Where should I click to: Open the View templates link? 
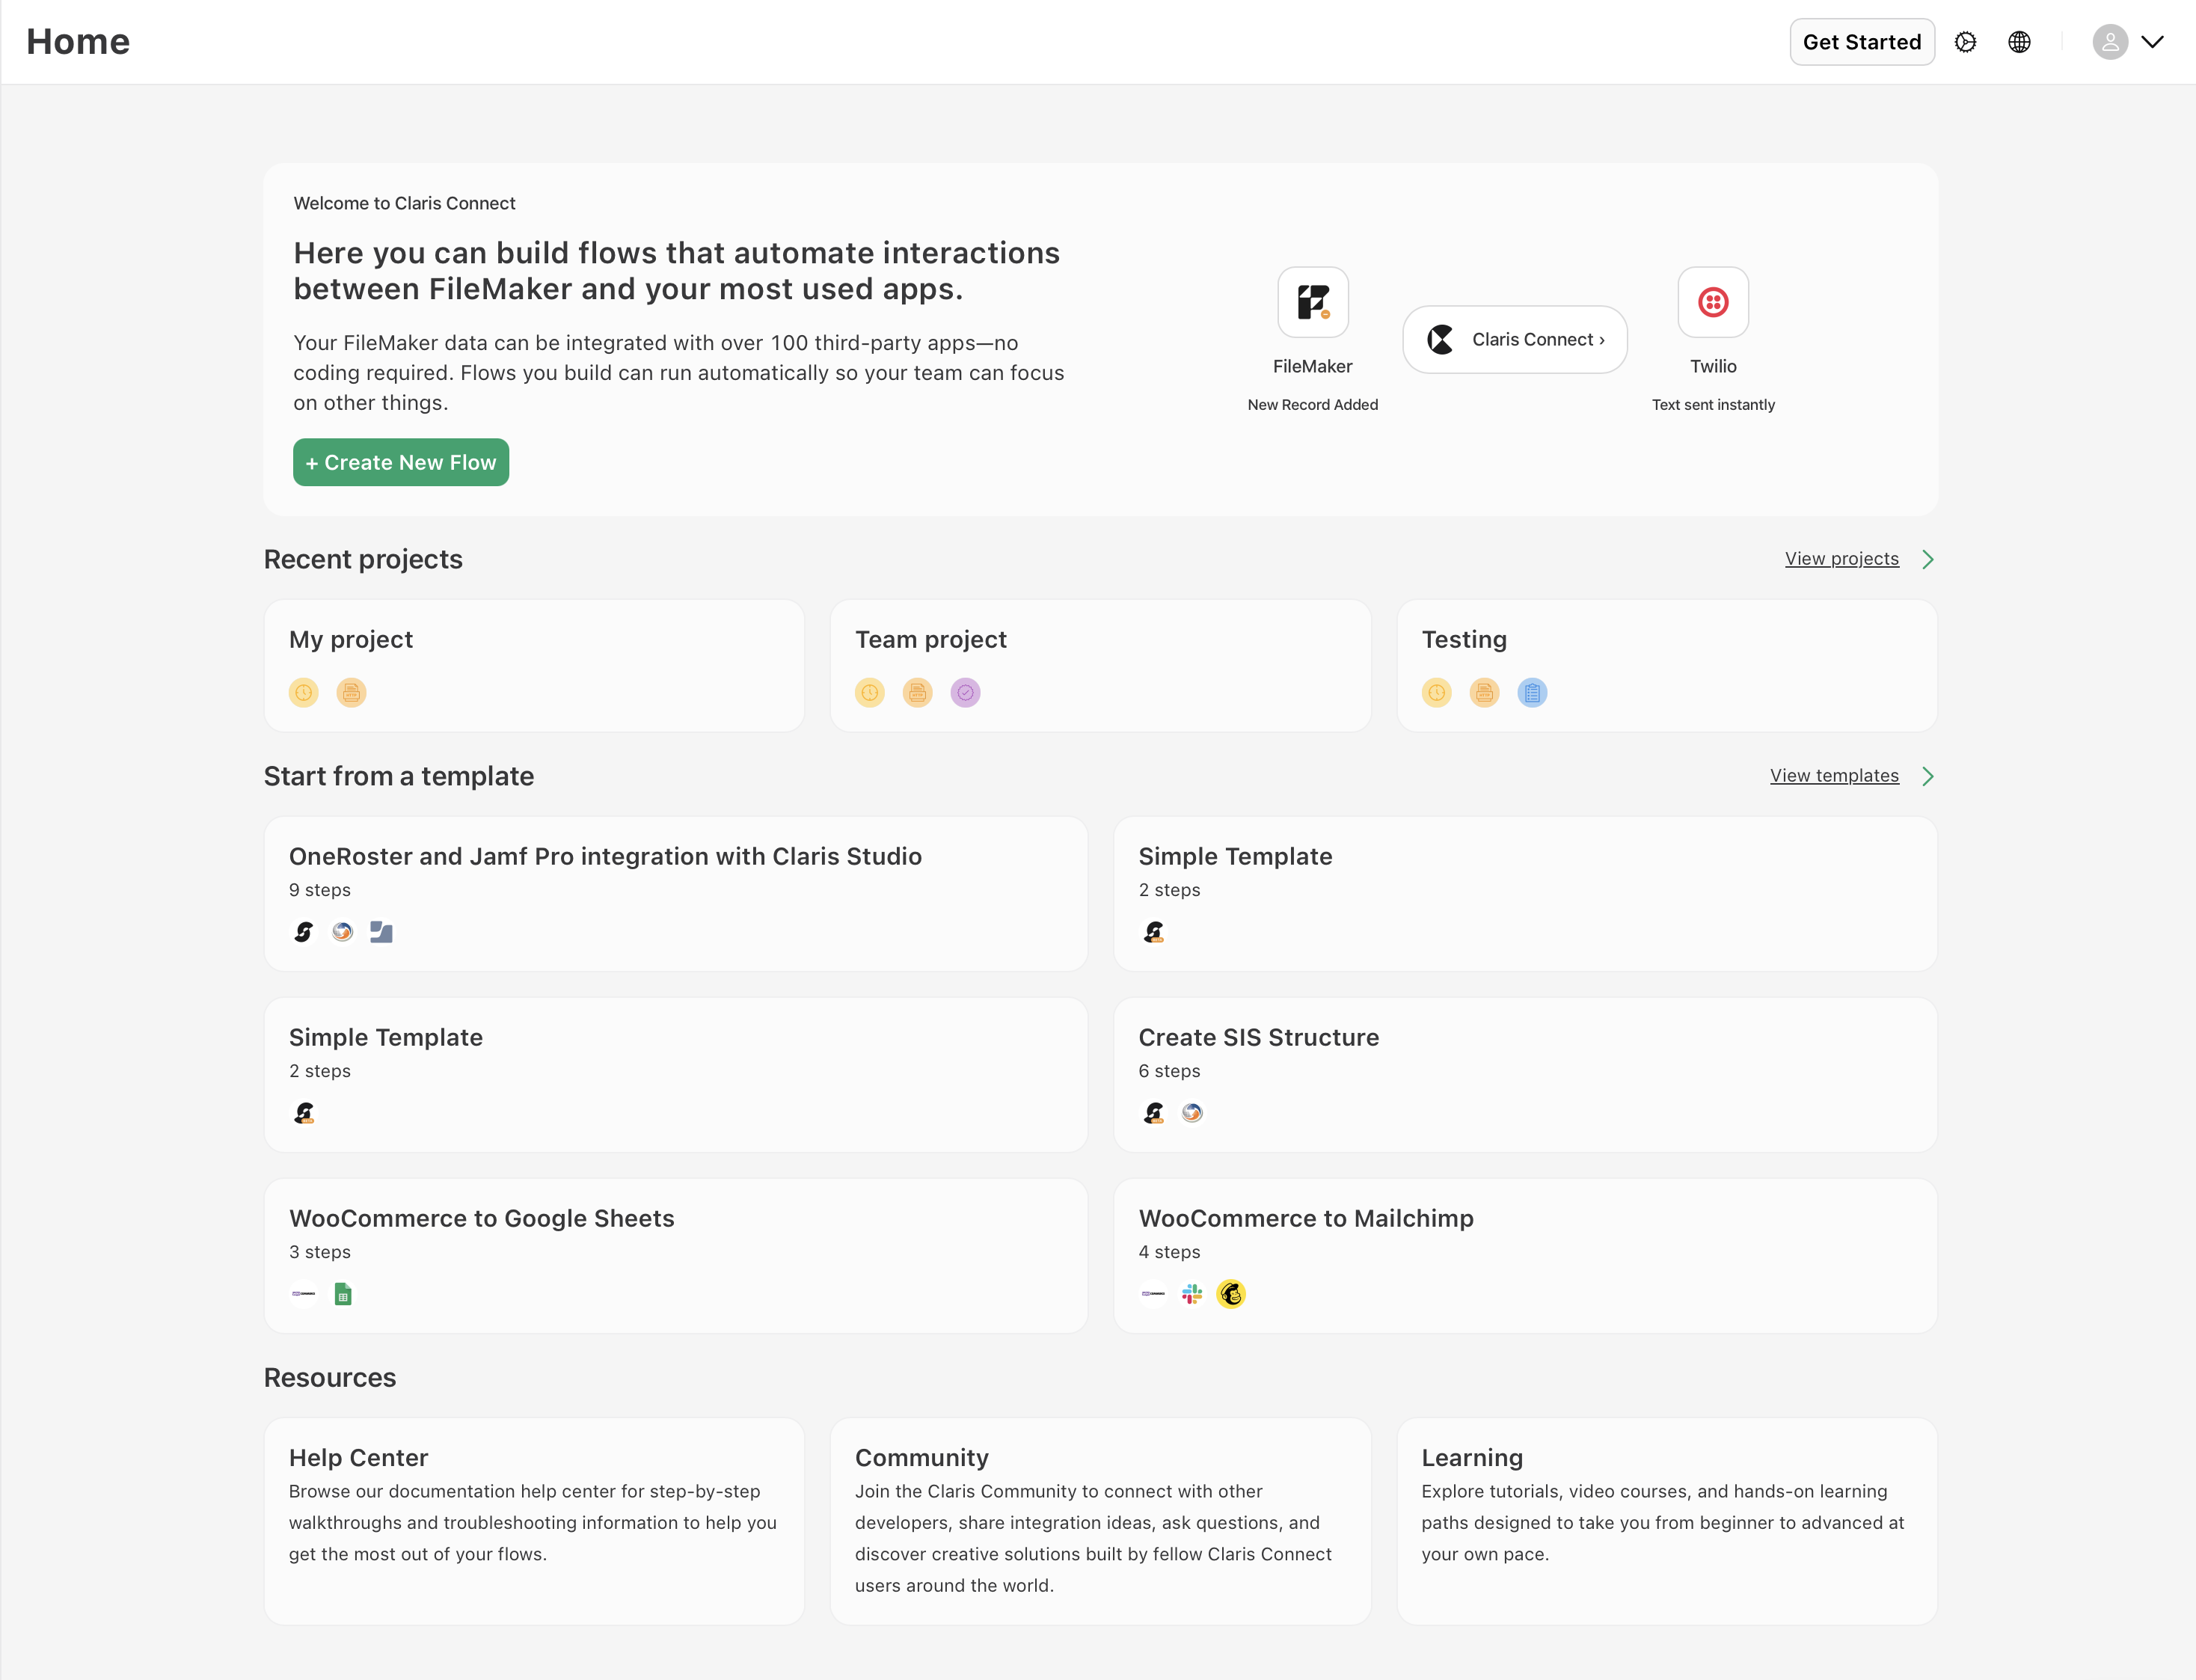click(x=1833, y=776)
